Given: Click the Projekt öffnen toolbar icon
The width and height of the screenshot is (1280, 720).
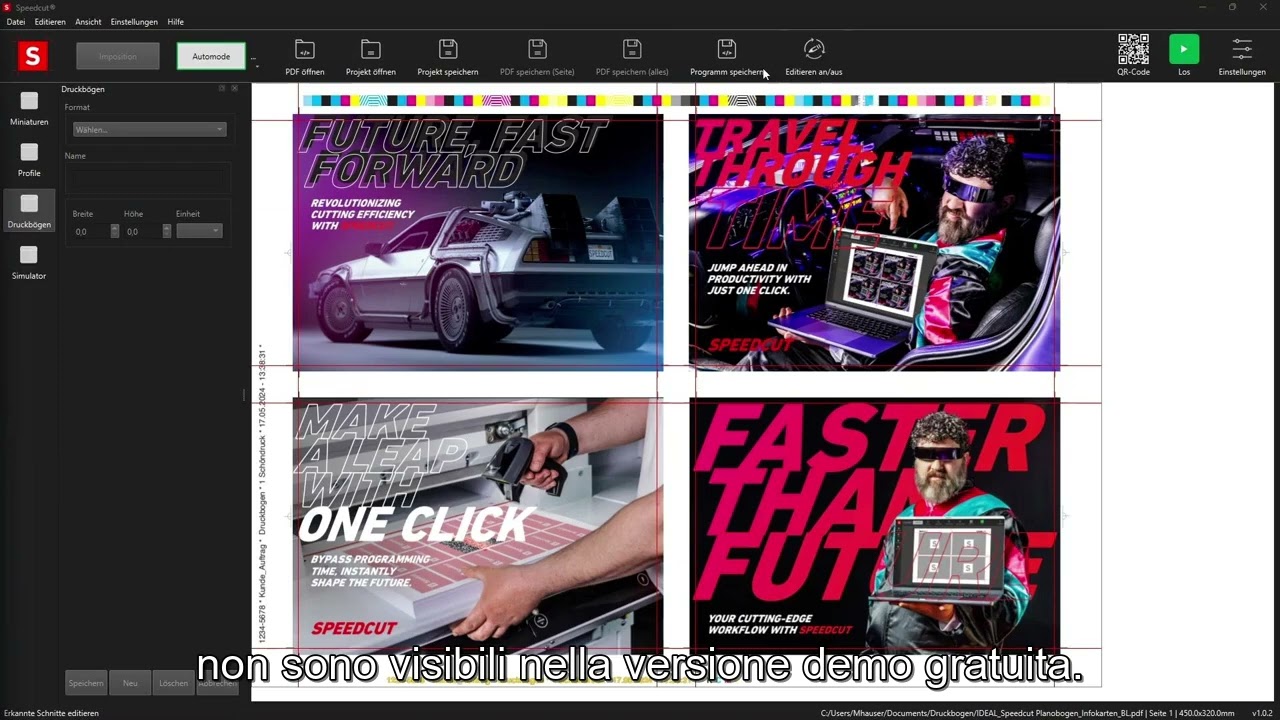Looking at the screenshot, I should pyautogui.click(x=371, y=49).
